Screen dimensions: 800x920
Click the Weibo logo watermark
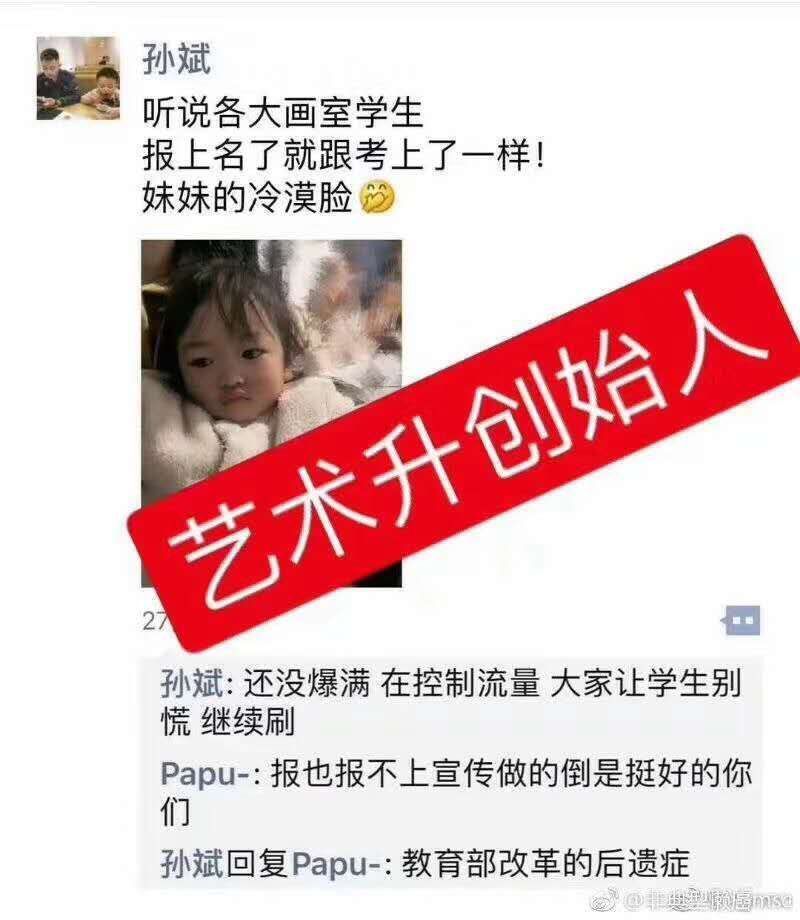click(x=603, y=900)
